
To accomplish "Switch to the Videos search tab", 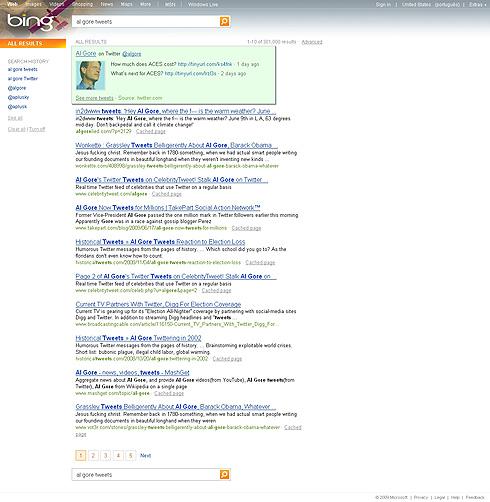I will tap(57, 4).
